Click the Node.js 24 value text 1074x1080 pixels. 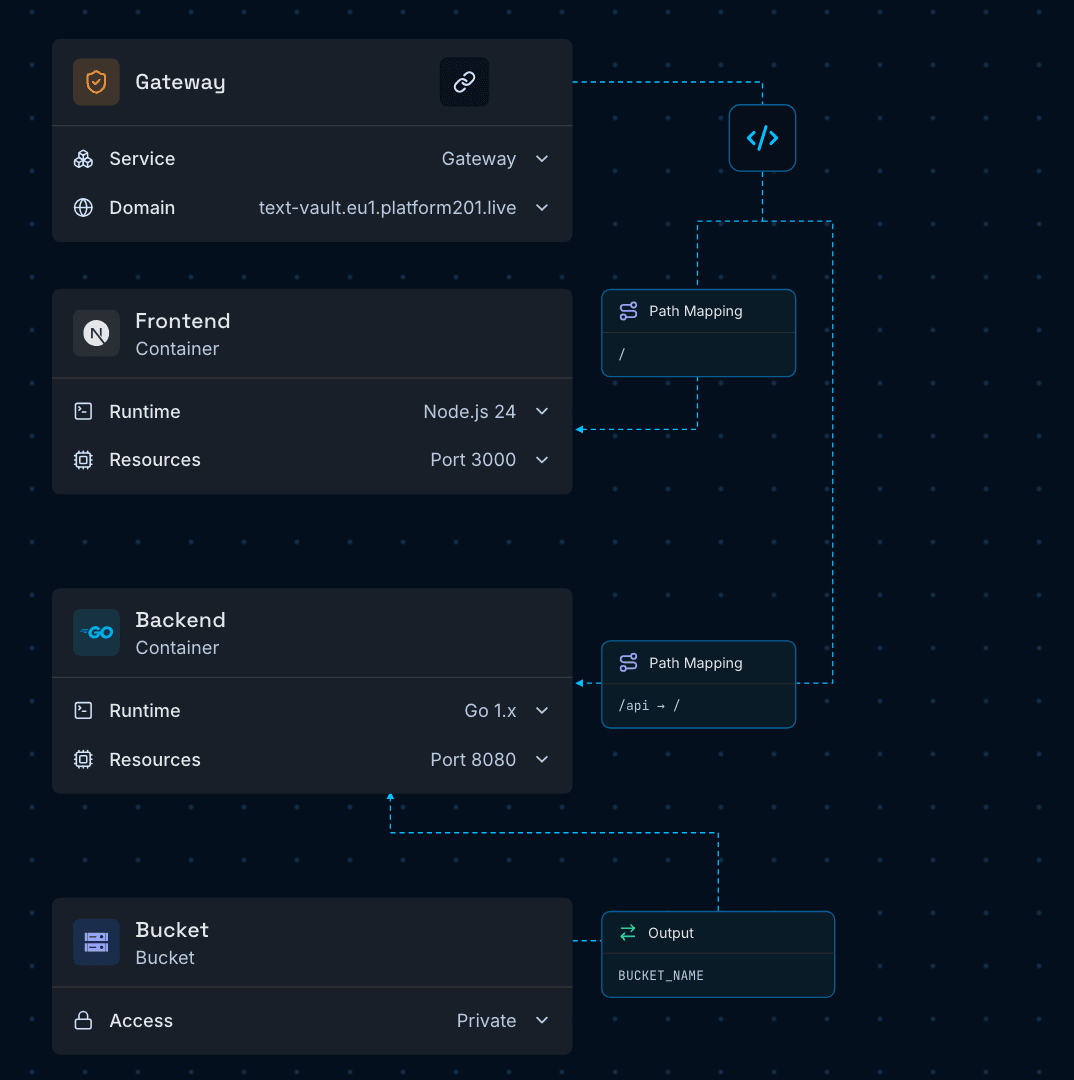470,411
